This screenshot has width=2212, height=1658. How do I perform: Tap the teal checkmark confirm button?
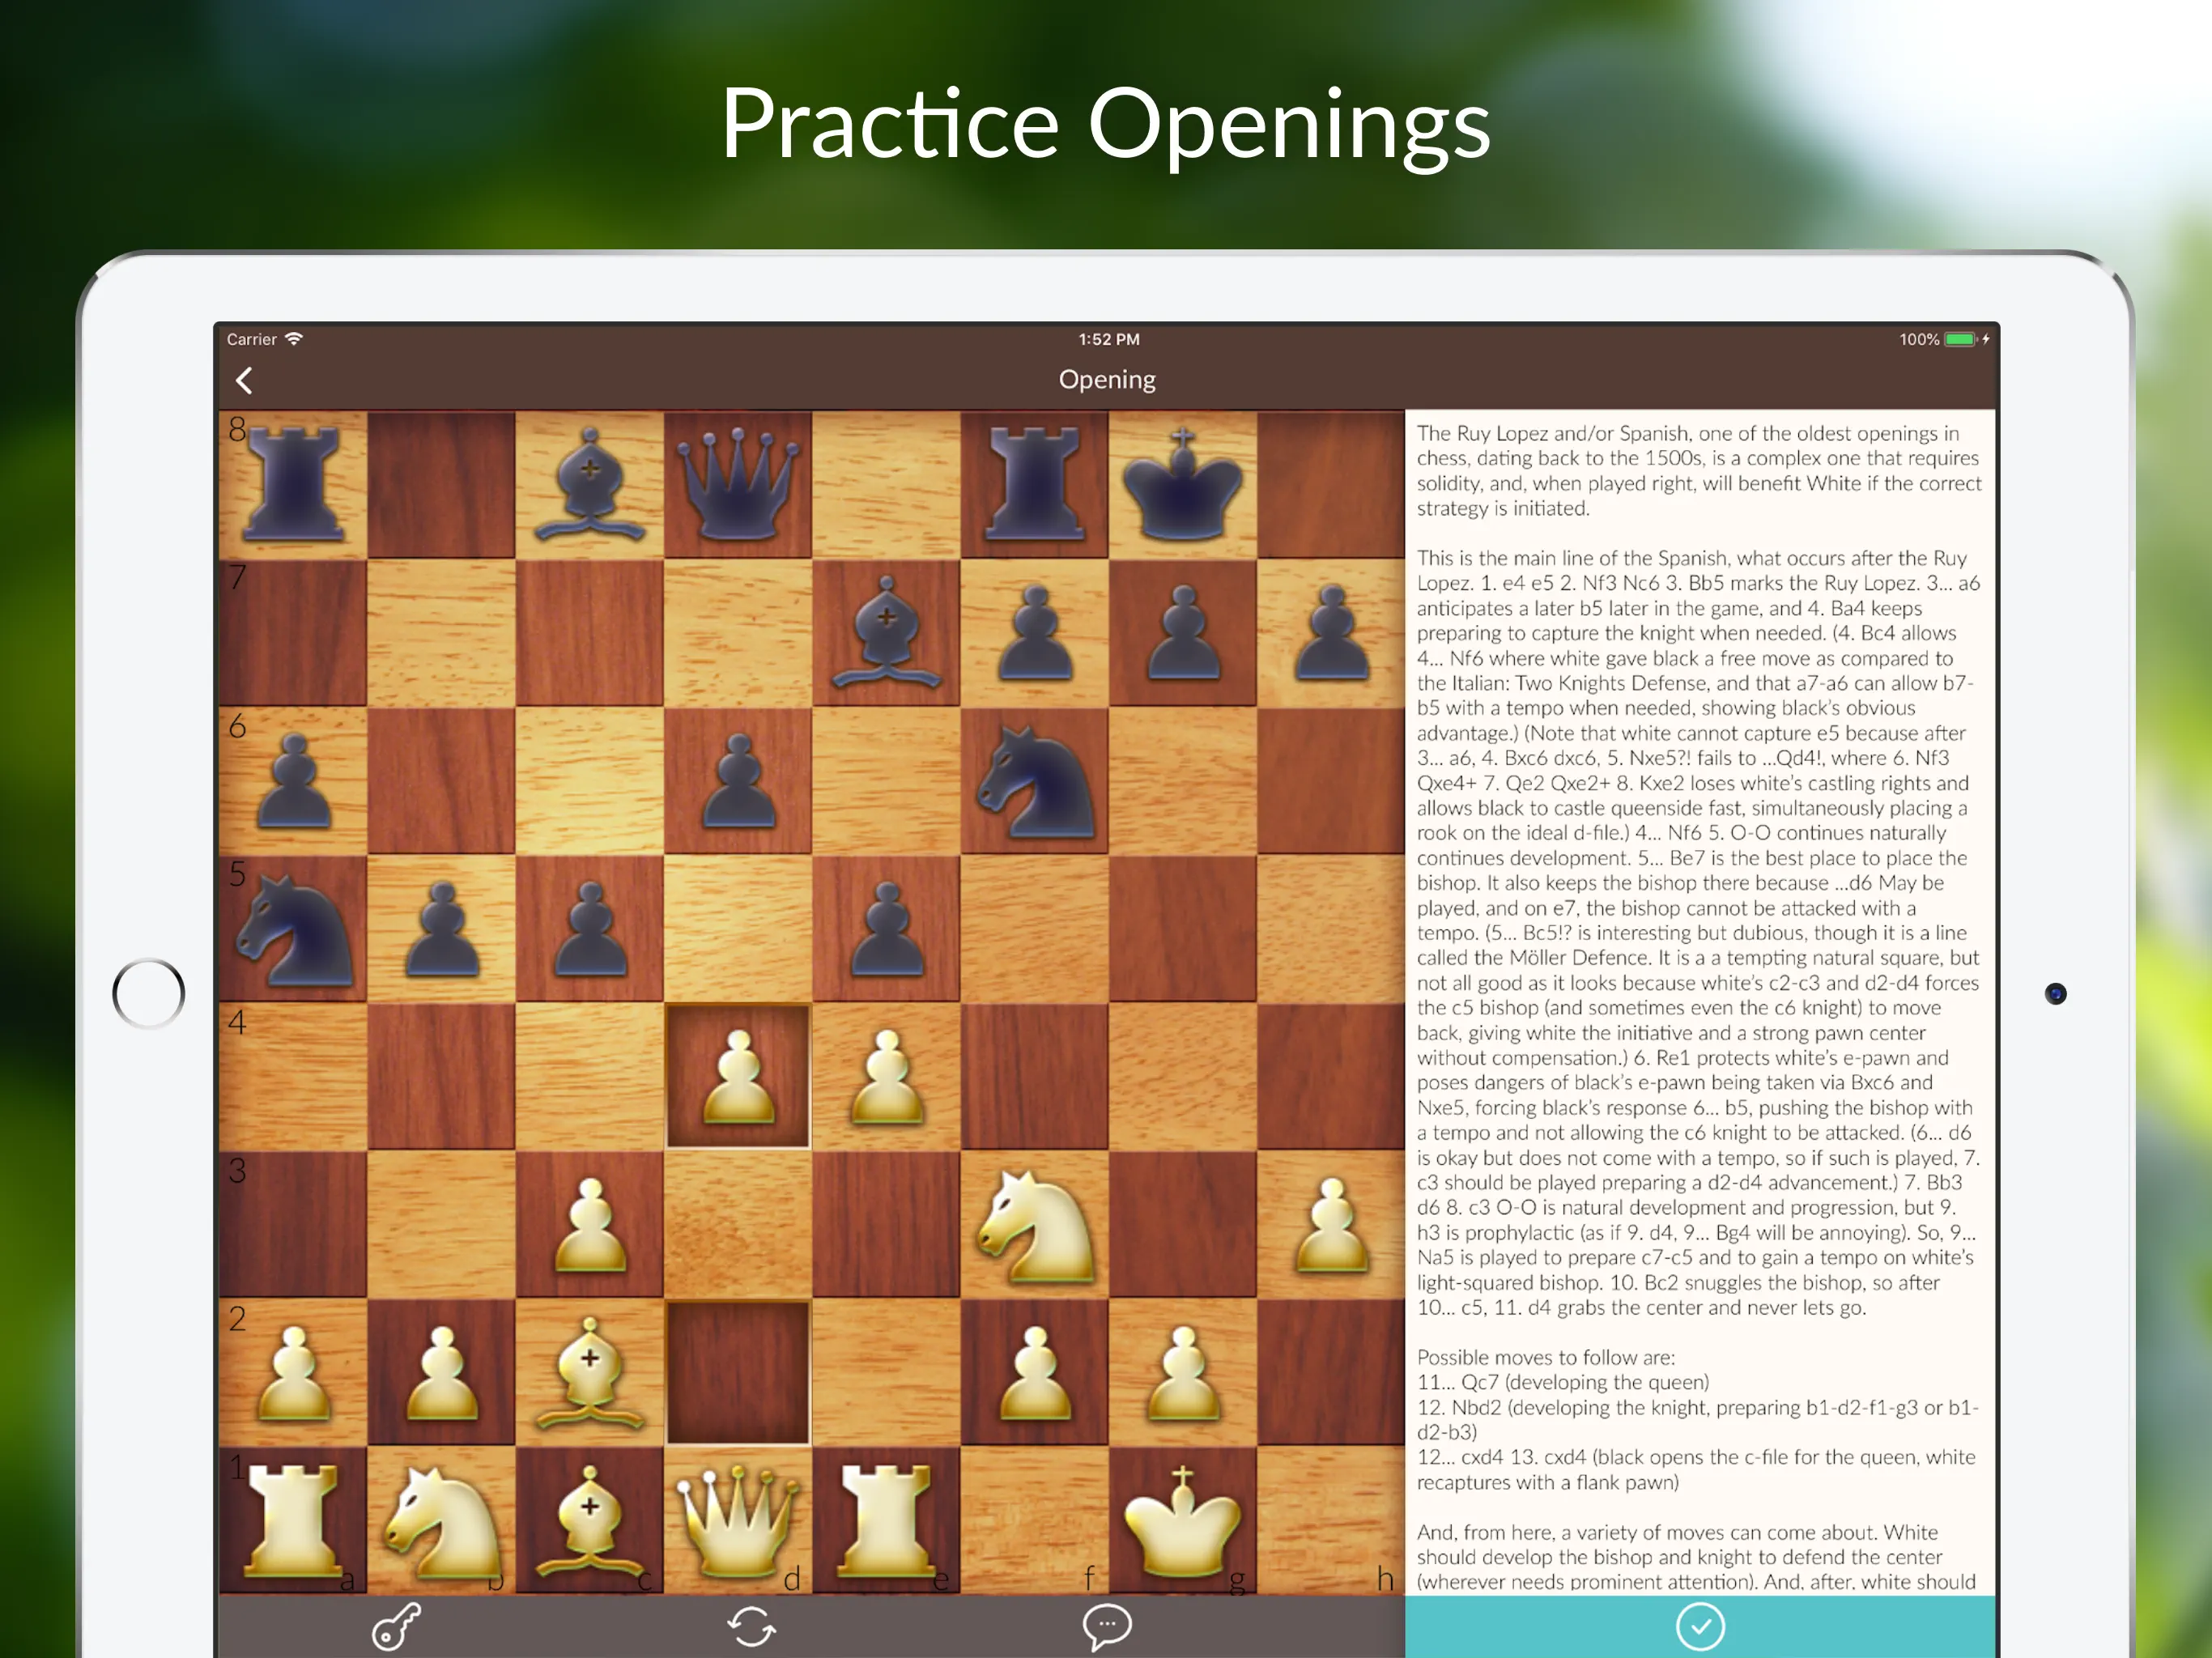(x=1699, y=1626)
